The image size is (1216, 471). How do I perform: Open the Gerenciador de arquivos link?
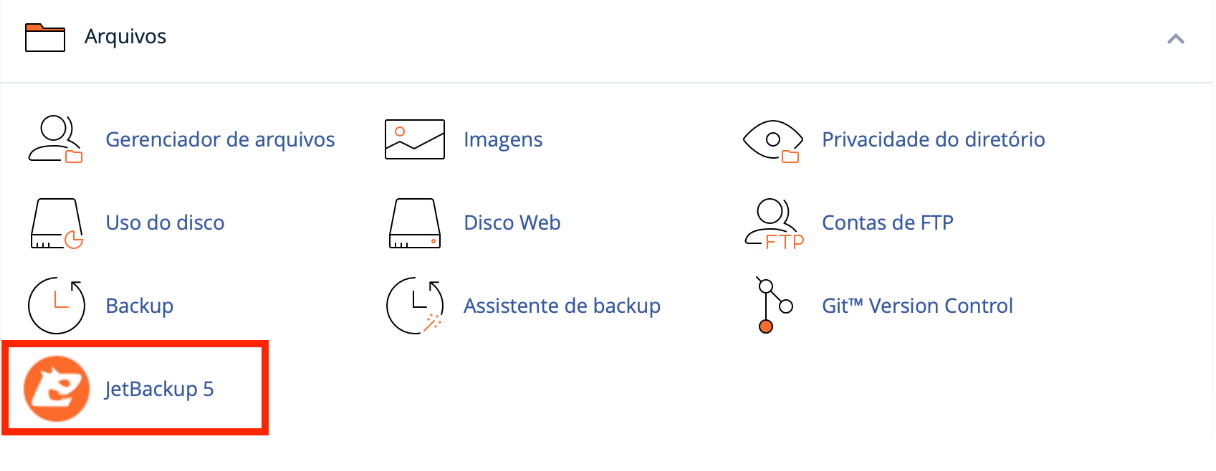[220, 139]
